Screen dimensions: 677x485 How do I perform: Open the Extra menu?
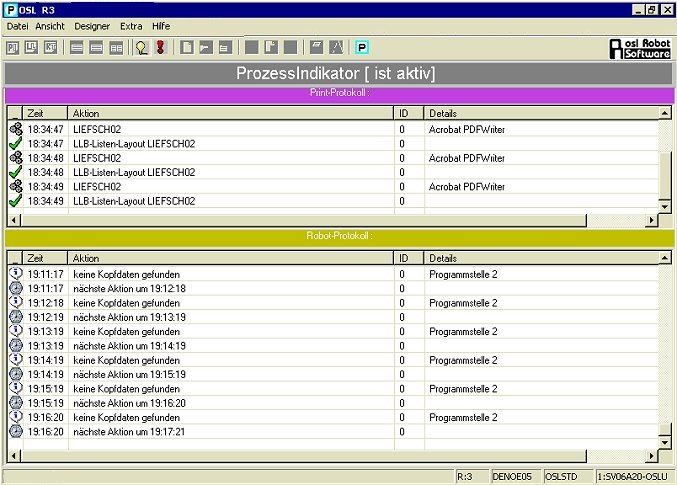click(x=131, y=26)
